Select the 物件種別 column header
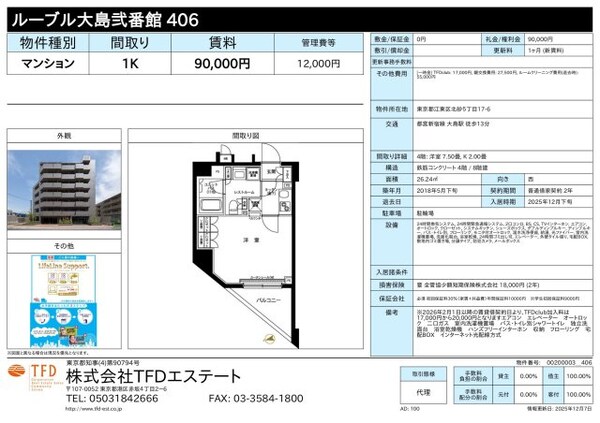 48,43
